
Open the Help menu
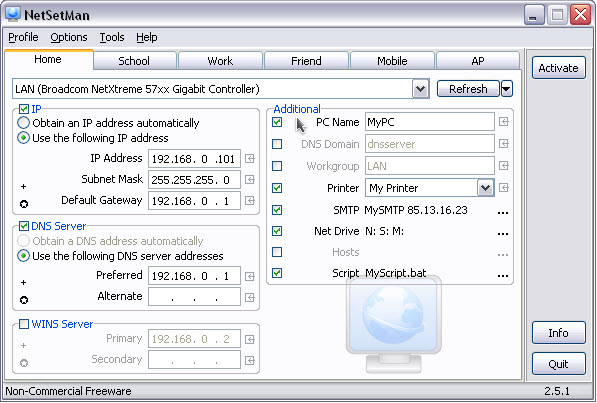point(147,37)
